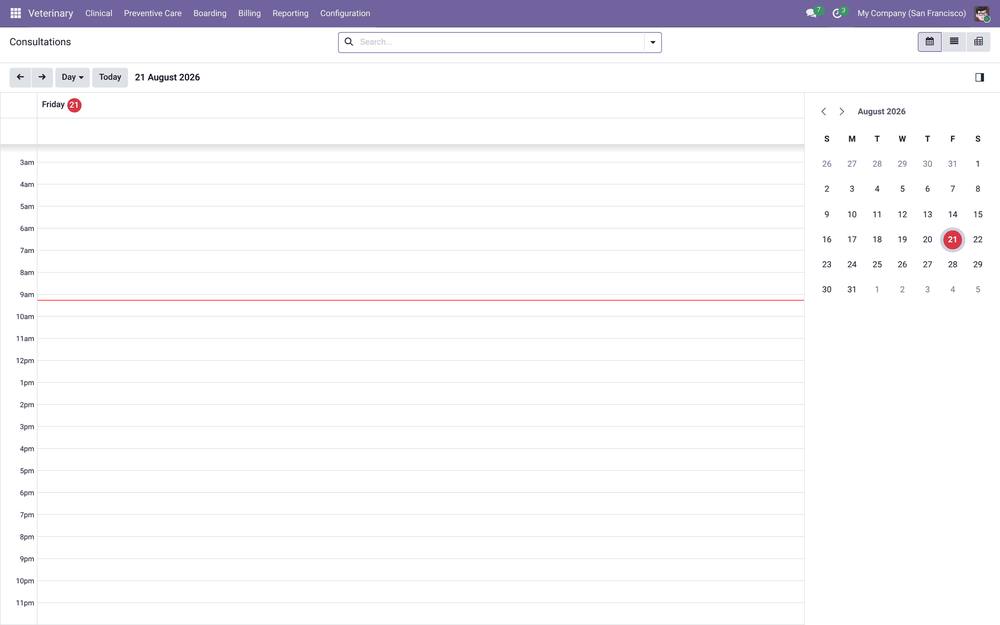Switch to calendar view

click(x=929, y=41)
